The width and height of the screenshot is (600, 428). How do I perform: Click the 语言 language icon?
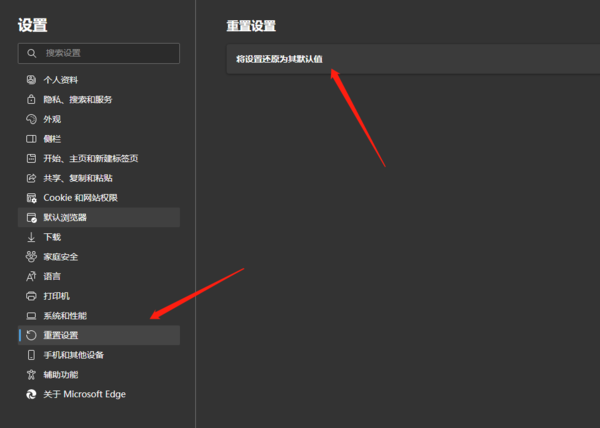tap(31, 276)
